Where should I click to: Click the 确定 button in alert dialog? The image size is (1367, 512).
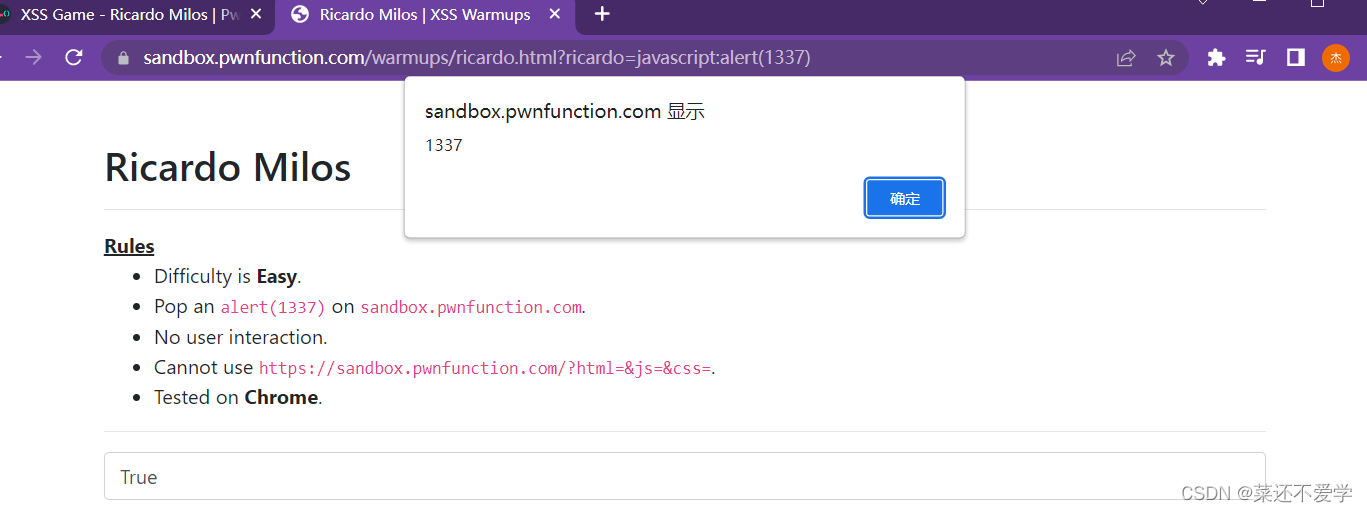[x=905, y=198]
